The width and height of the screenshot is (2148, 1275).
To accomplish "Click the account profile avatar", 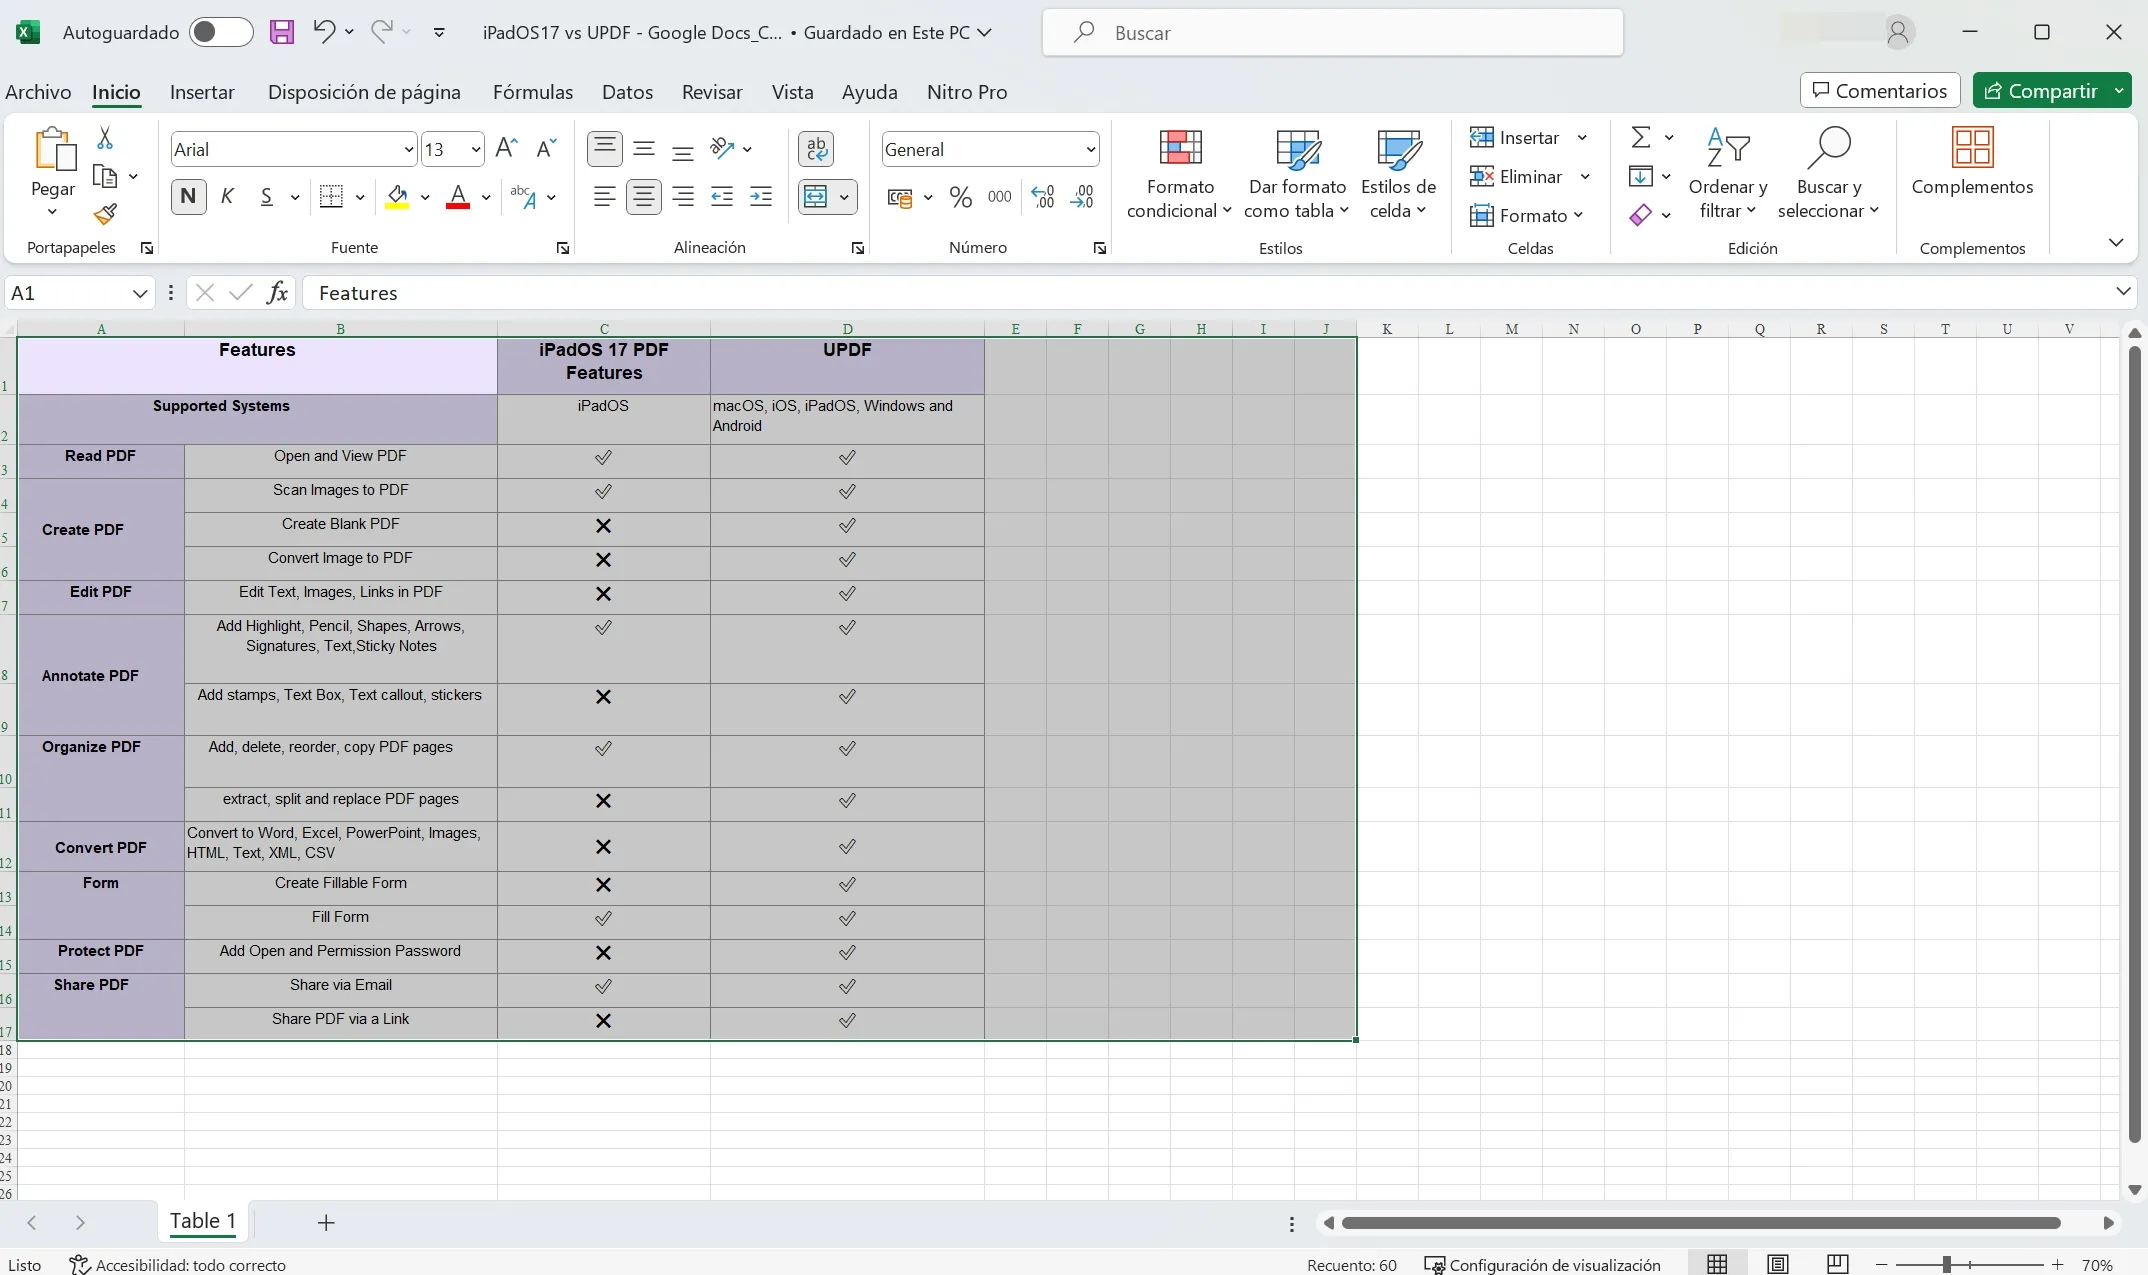I will (1898, 32).
